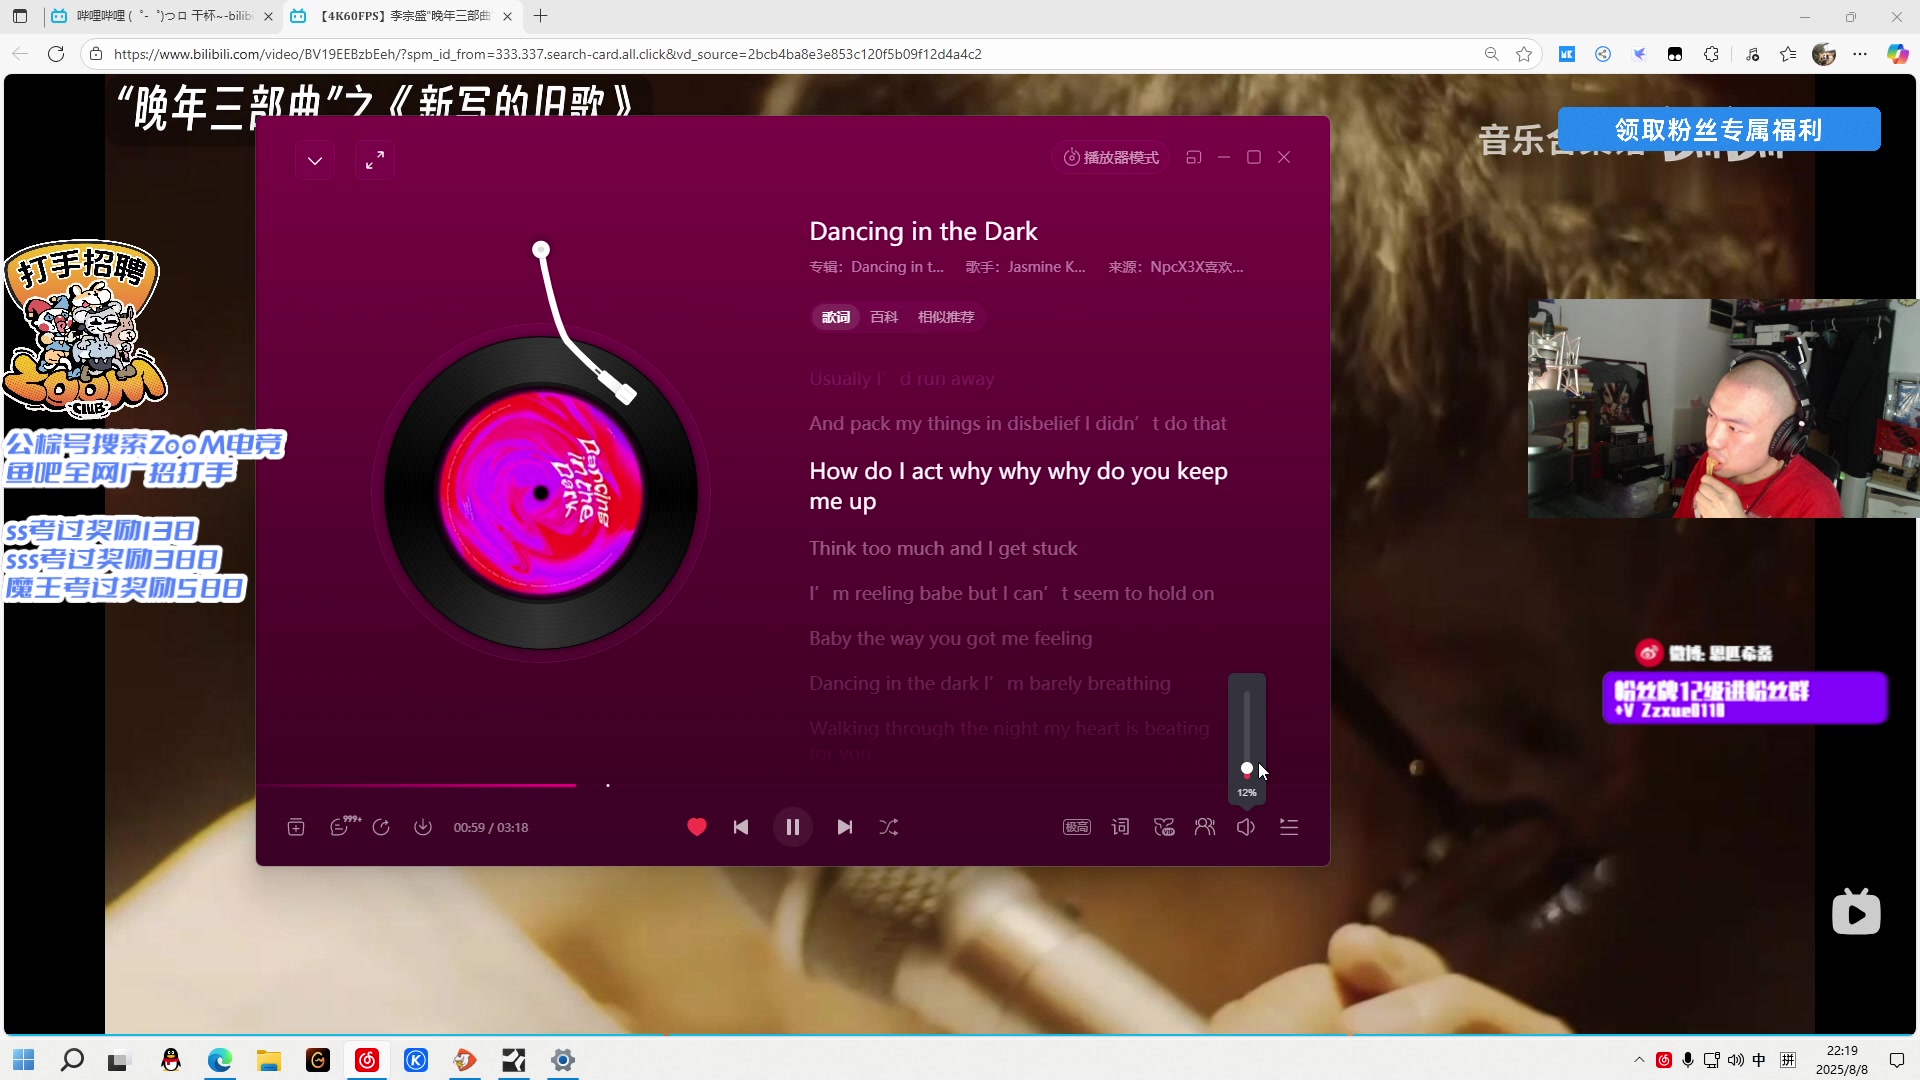This screenshot has width=1920, height=1080.
Task: Open favorites list icon
Action: [x=1788, y=54]
